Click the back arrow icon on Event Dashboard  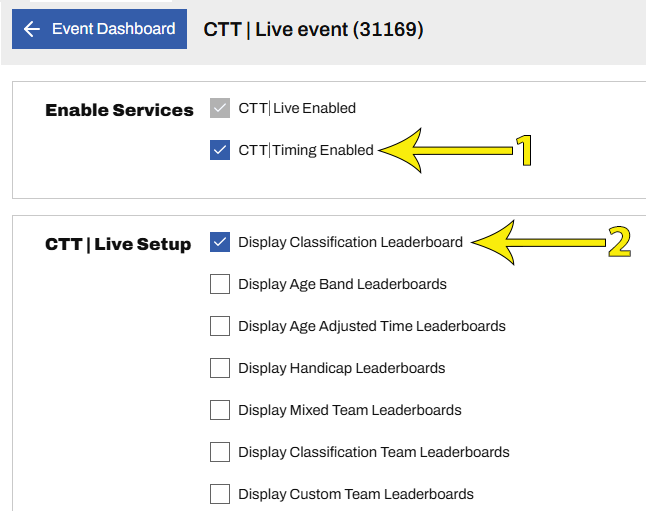[x=32, y=29]
